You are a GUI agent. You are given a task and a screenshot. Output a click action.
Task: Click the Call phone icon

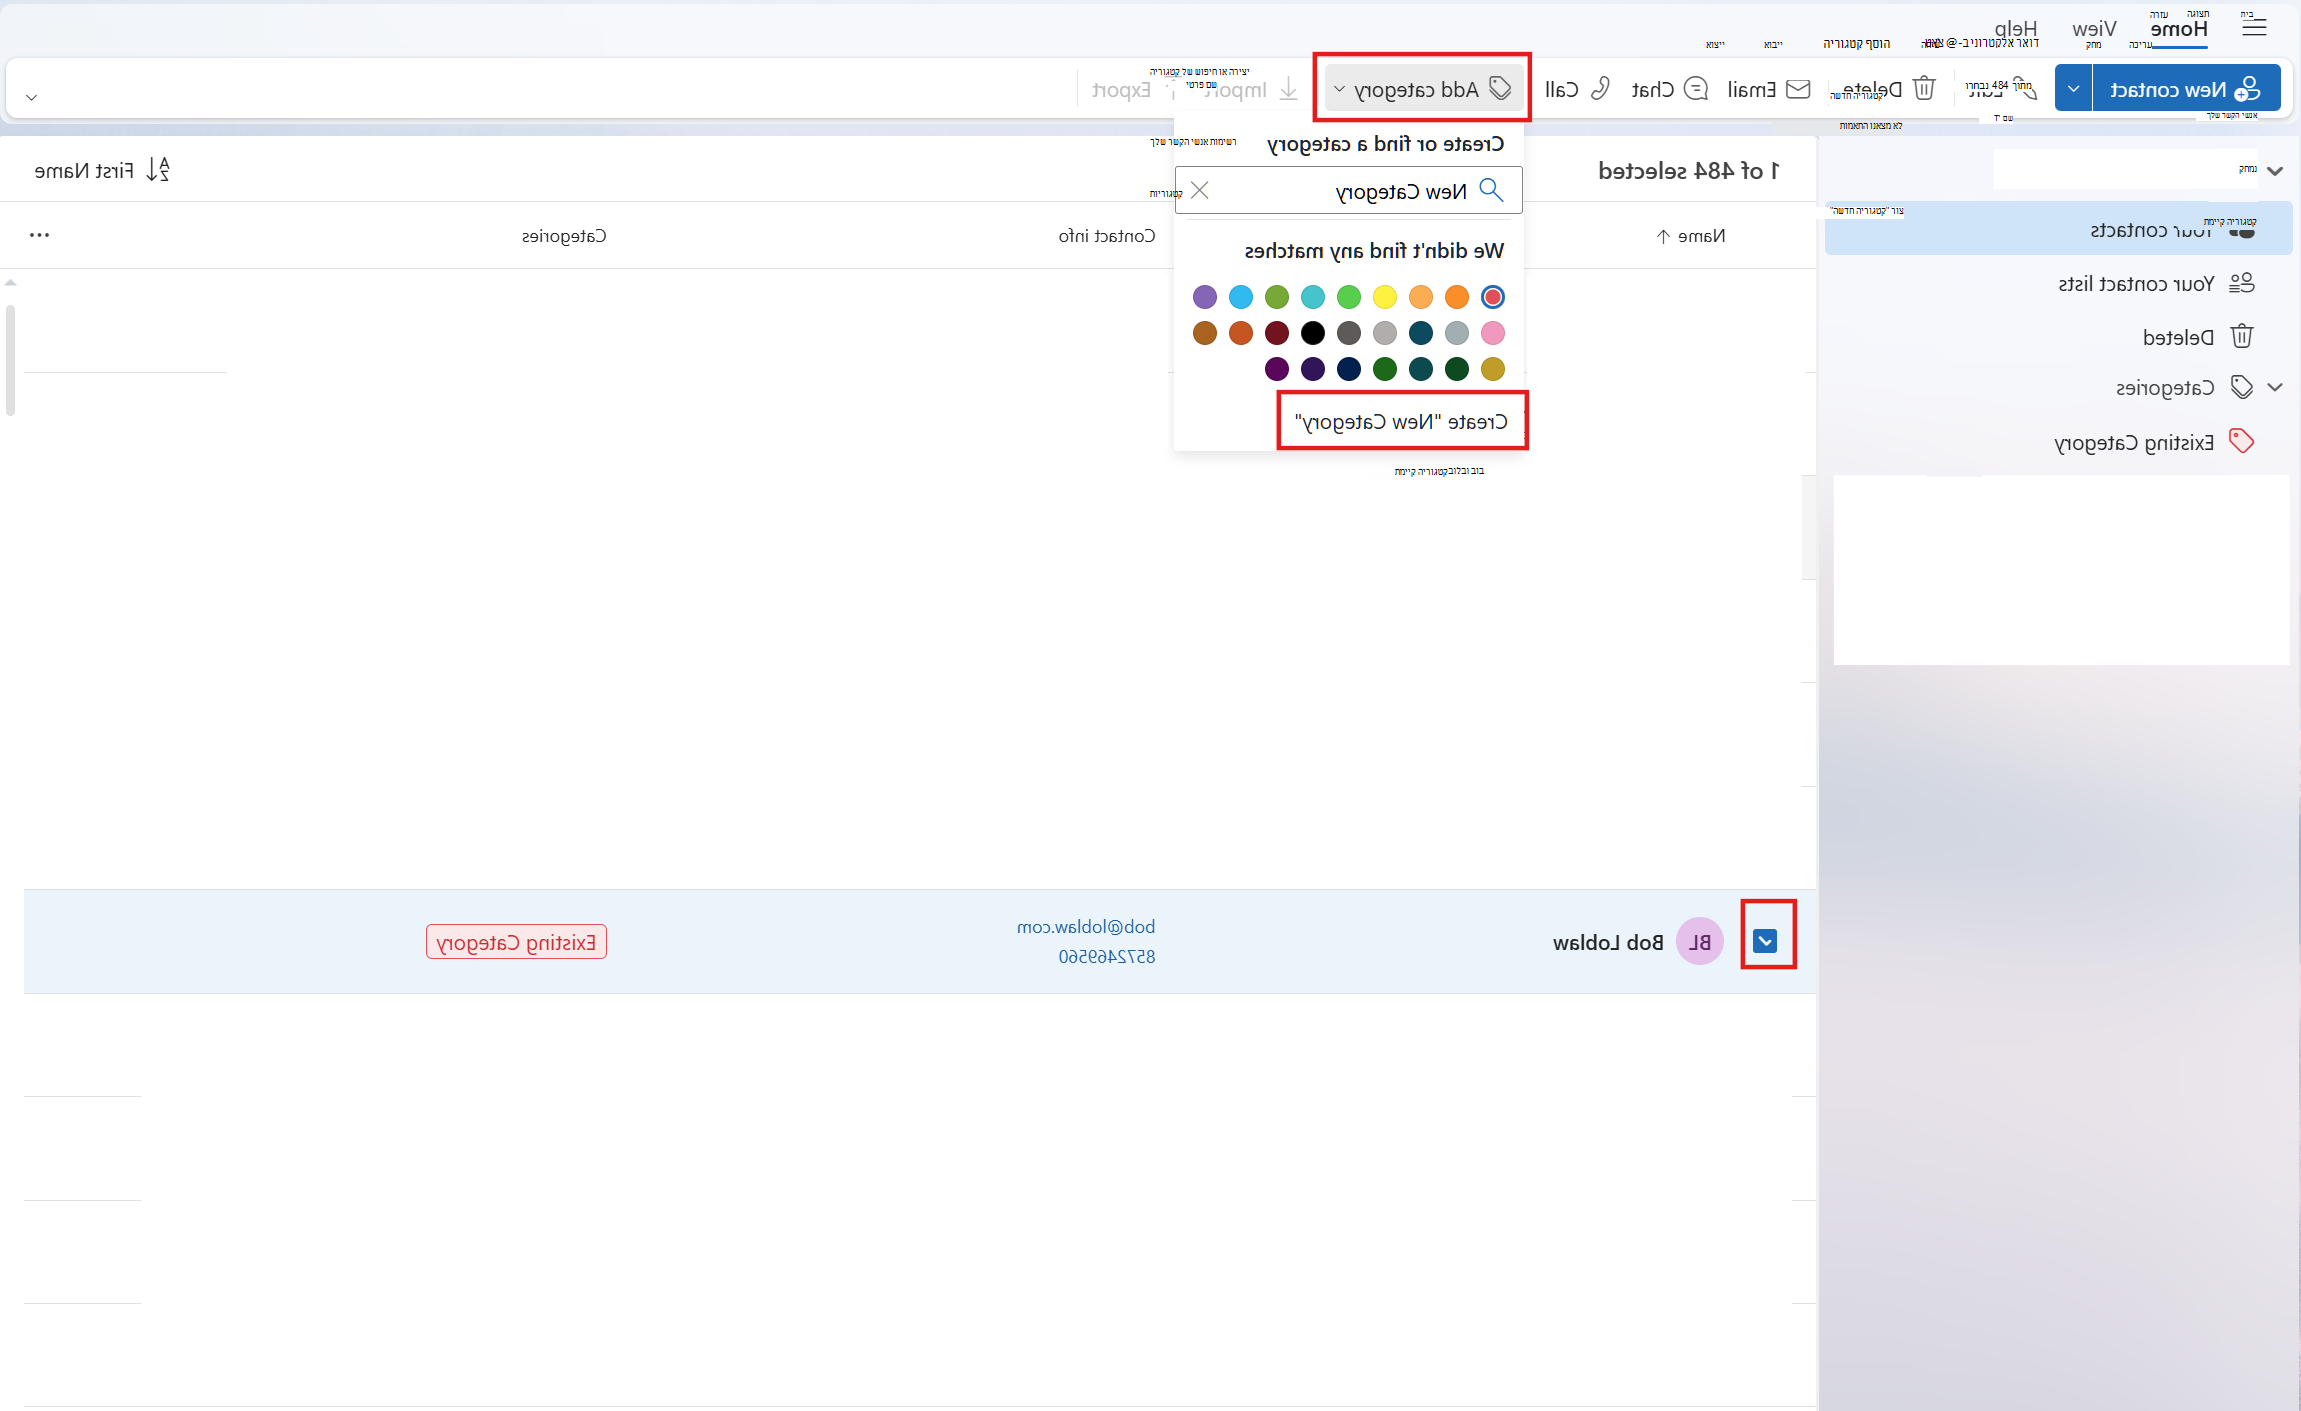pyautogui.click(x=1600, y=88)
